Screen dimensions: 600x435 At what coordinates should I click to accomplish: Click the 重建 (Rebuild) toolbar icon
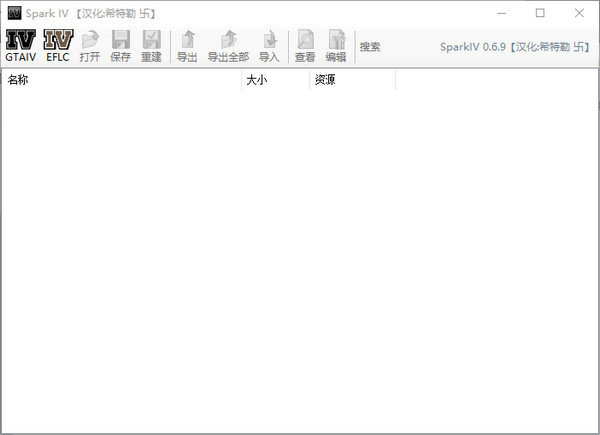click(x=151, y=46)
